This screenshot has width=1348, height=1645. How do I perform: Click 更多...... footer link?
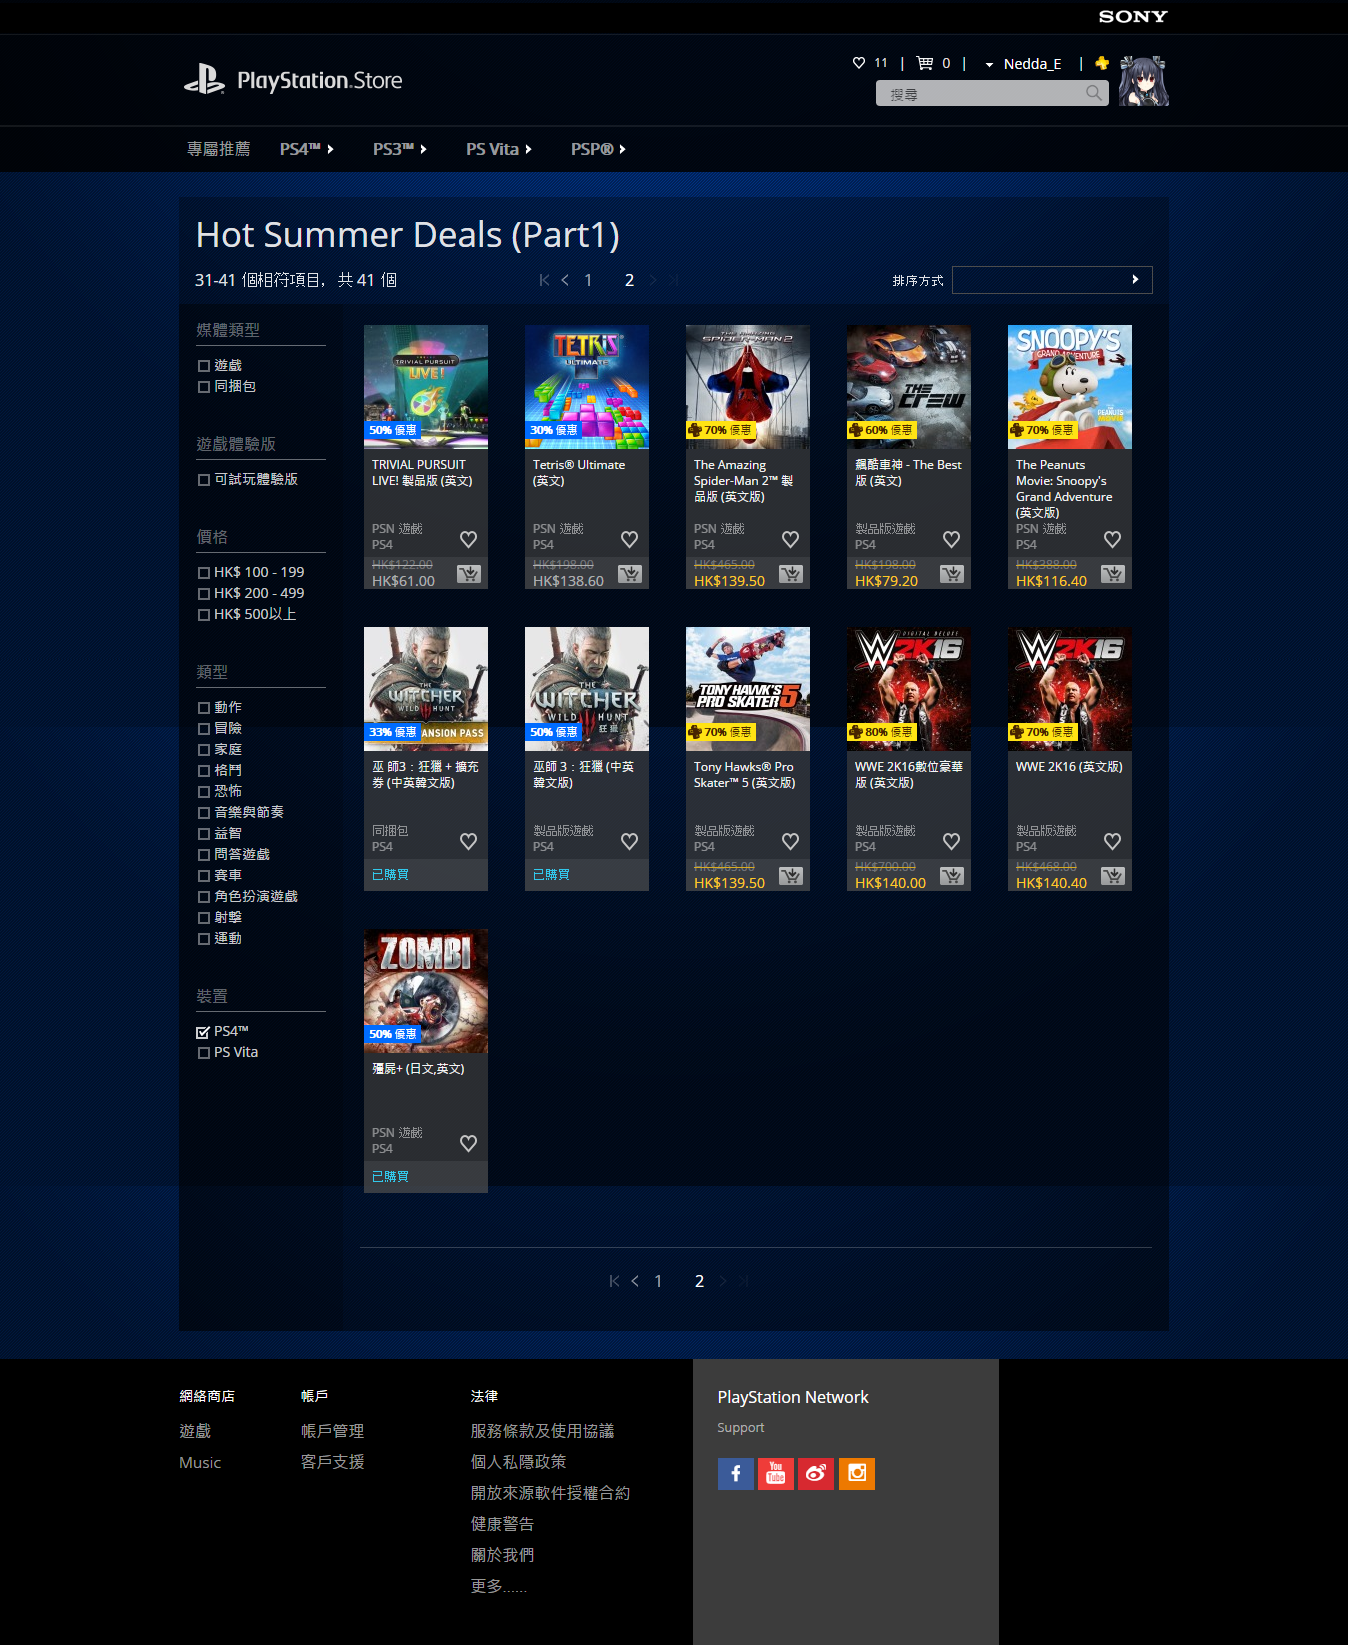[499, 1586]
